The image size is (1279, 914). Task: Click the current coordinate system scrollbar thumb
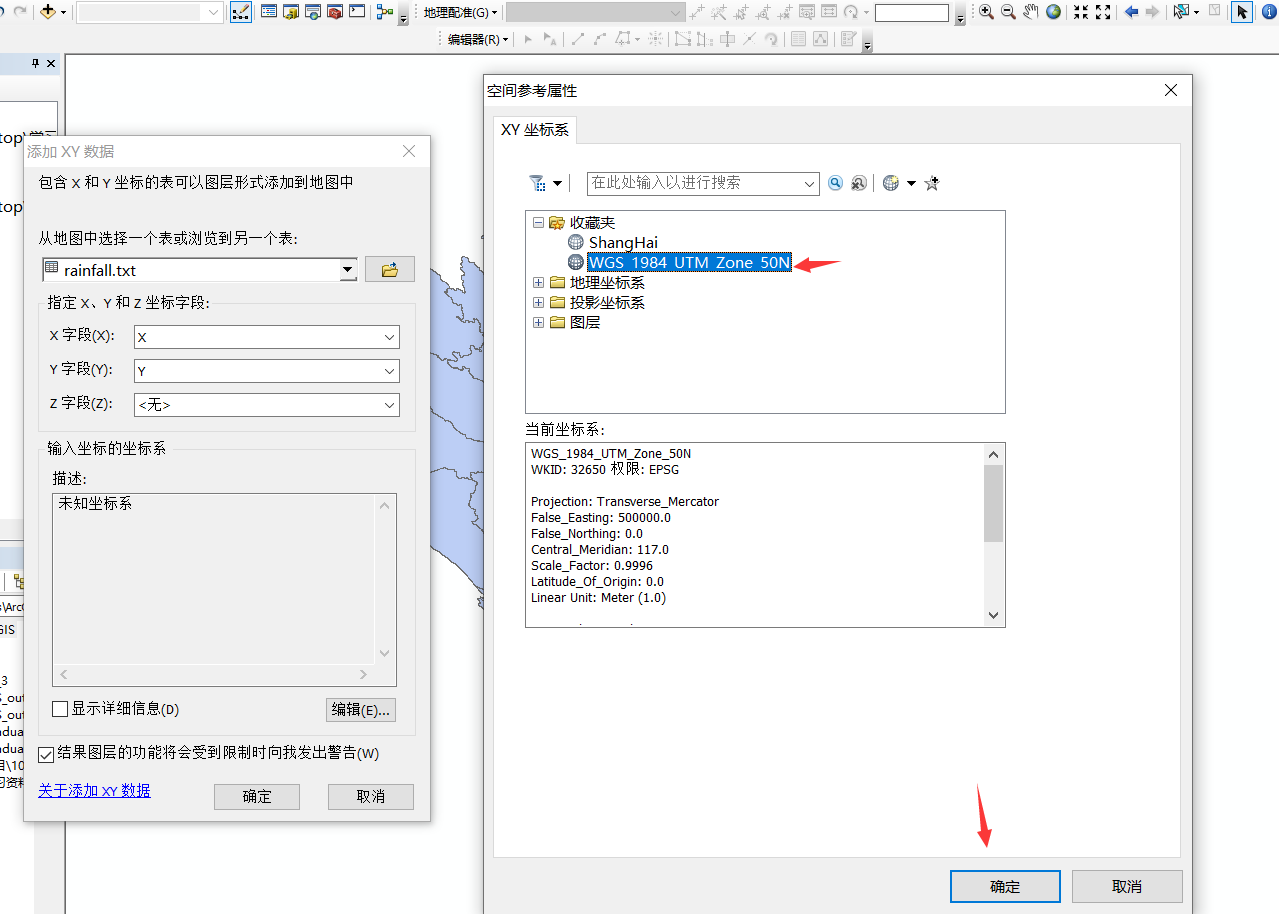[993, 502]
